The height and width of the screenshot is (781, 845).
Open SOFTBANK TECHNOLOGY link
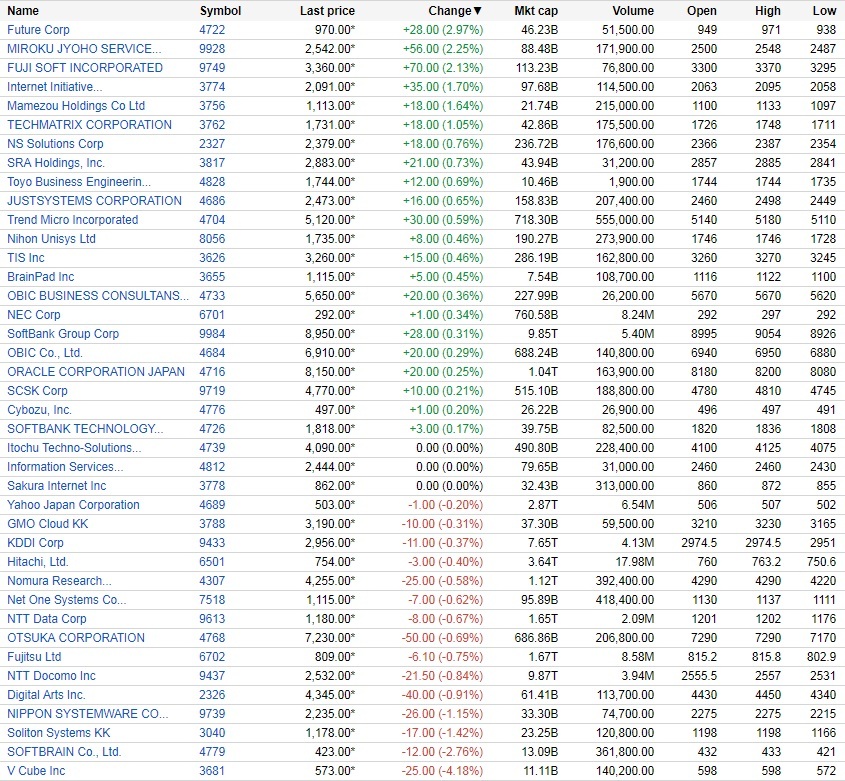tap(85, 429)
